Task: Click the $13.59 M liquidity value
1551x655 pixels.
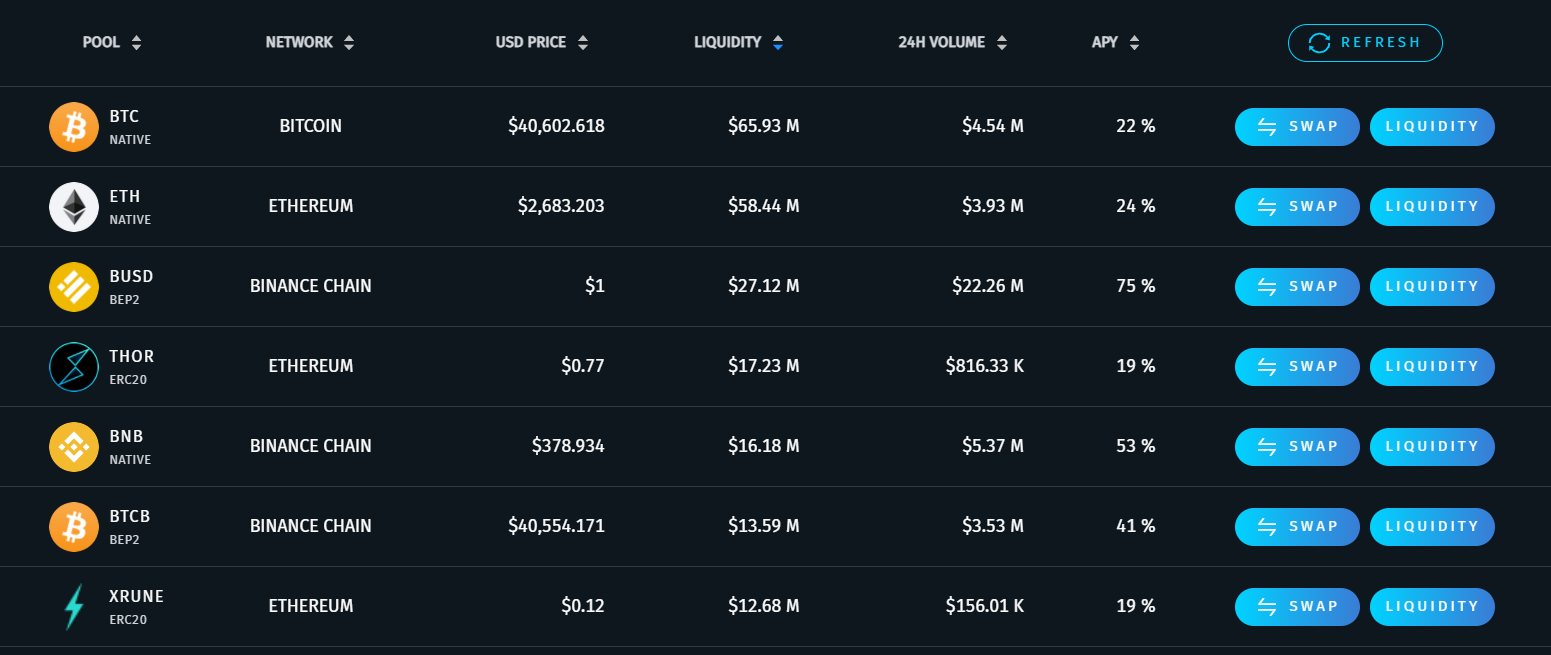Action: point(764,527)
